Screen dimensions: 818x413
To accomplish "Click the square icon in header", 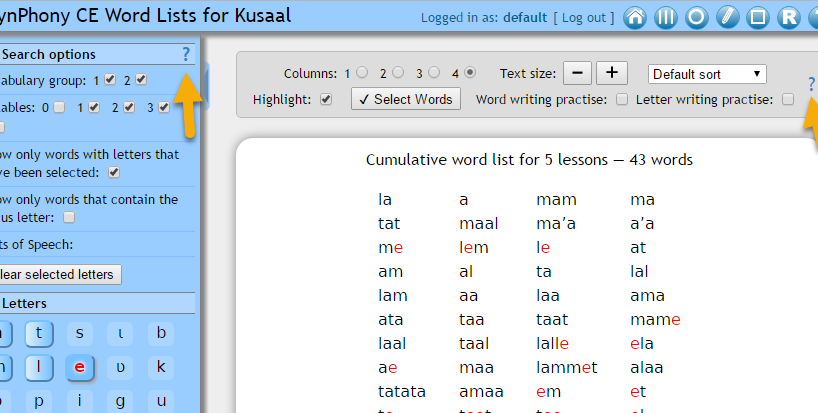I will 758,18.
